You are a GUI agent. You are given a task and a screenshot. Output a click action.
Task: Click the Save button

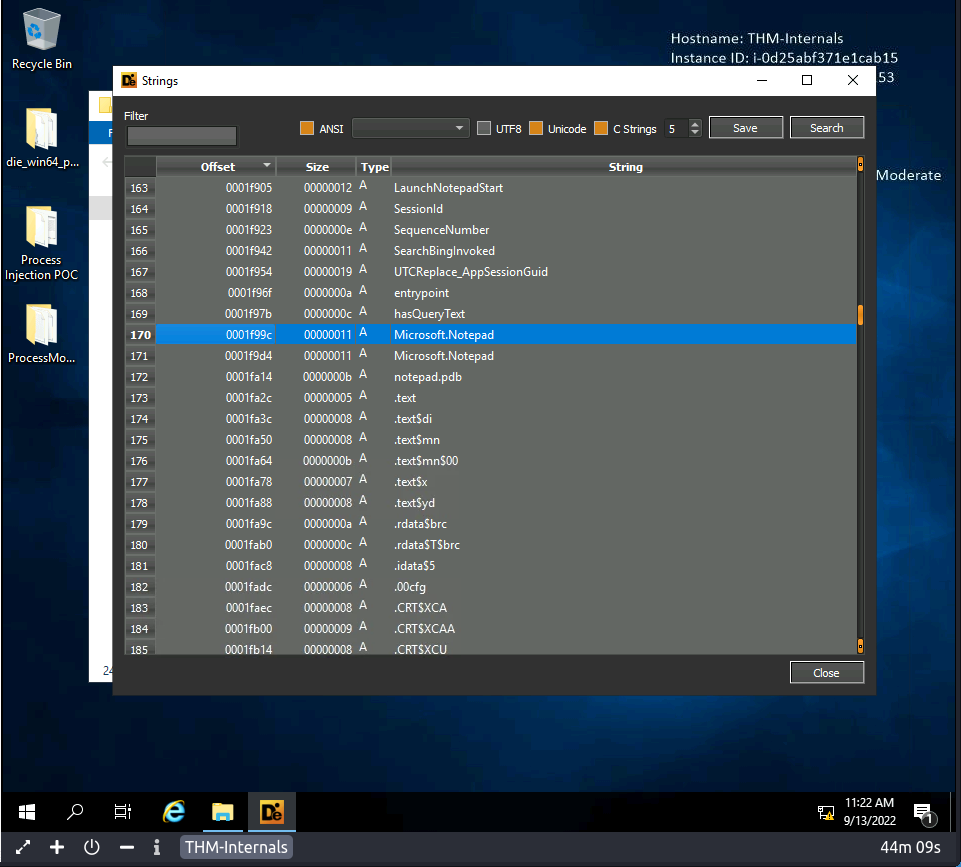[x=745, y=128]
